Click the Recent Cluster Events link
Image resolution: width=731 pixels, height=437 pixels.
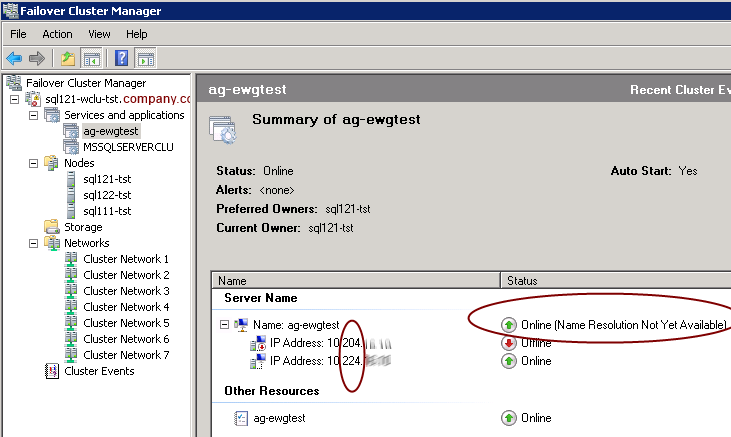click(680, 90)
